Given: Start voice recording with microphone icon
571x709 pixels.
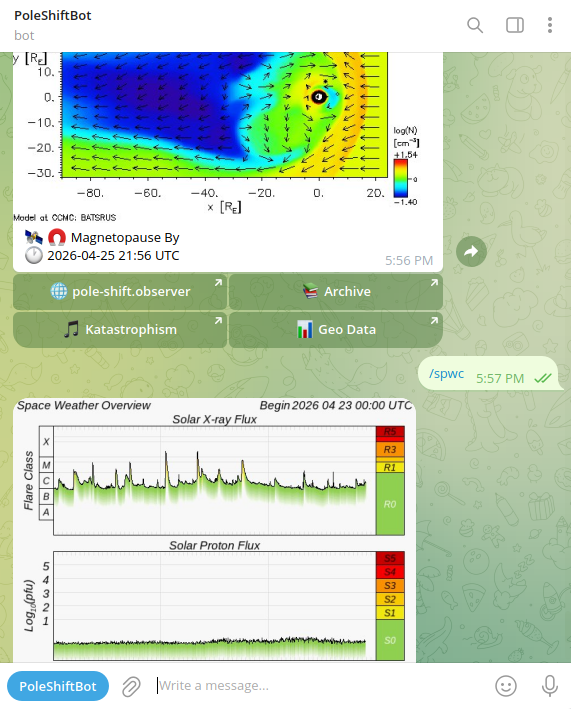Looking at the screenshot, I should [549, 686].
